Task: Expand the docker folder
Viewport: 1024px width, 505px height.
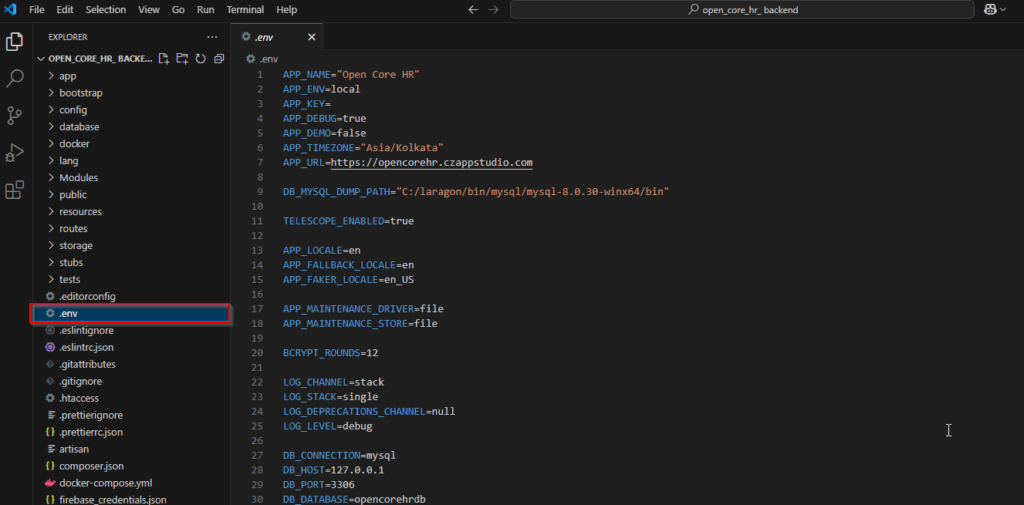Action: click(131, 144)
